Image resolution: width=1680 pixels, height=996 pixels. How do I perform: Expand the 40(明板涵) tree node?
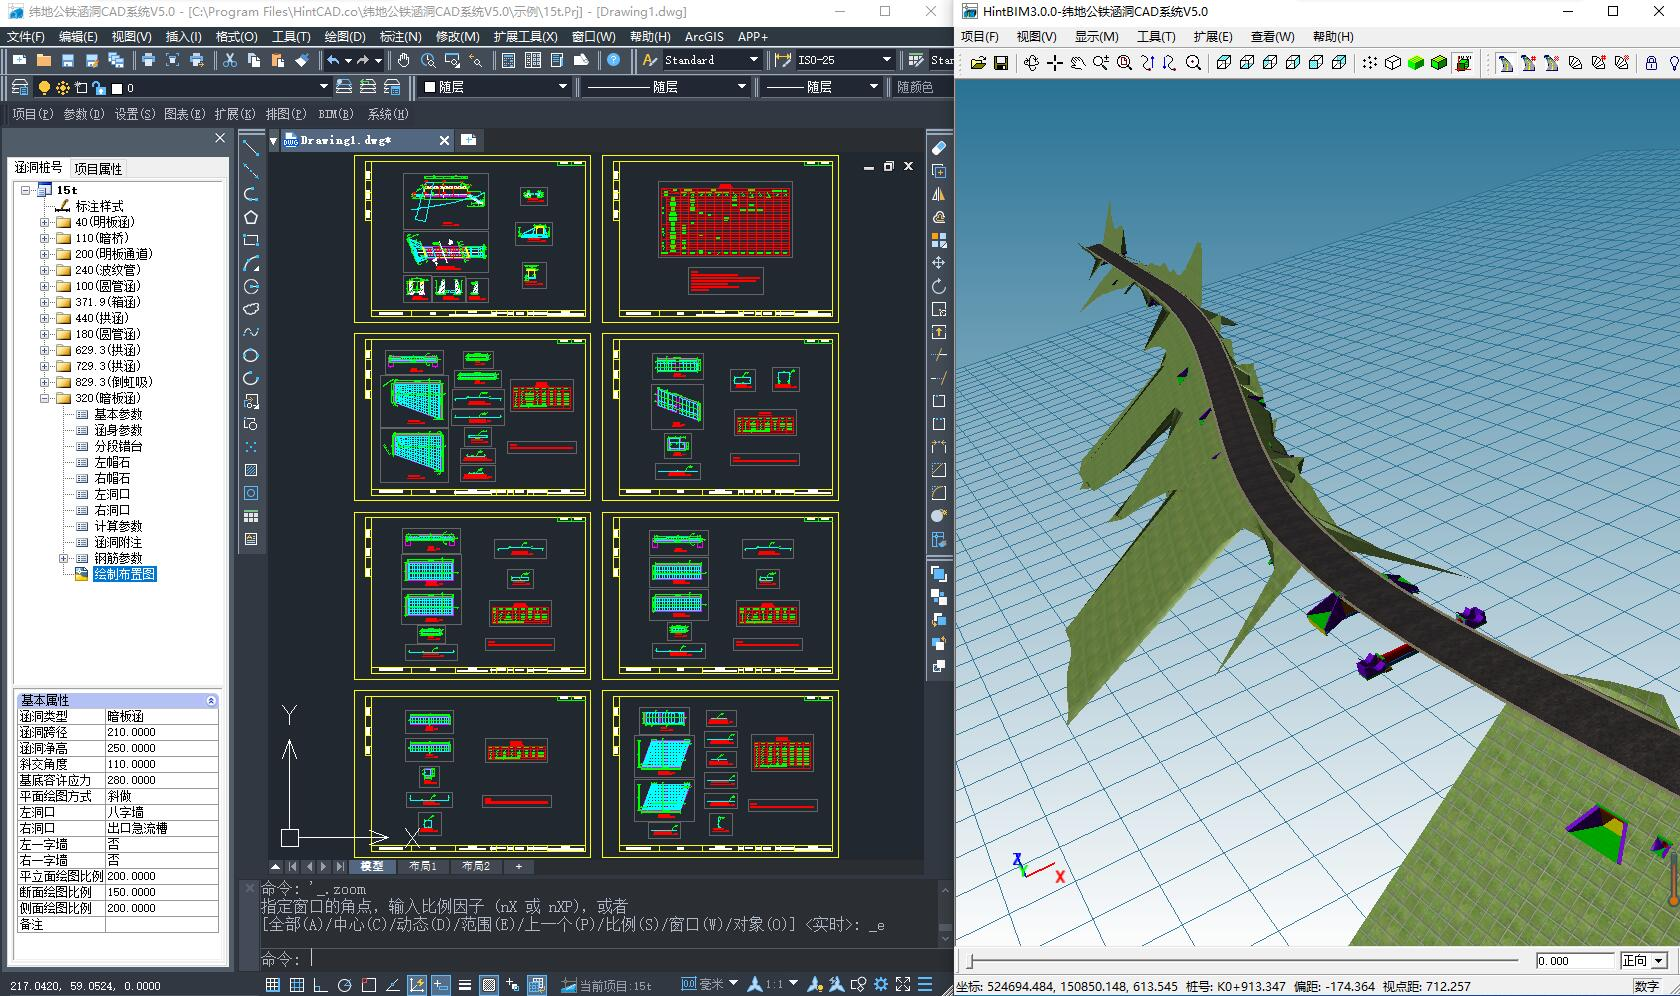(x=45, y=222)
